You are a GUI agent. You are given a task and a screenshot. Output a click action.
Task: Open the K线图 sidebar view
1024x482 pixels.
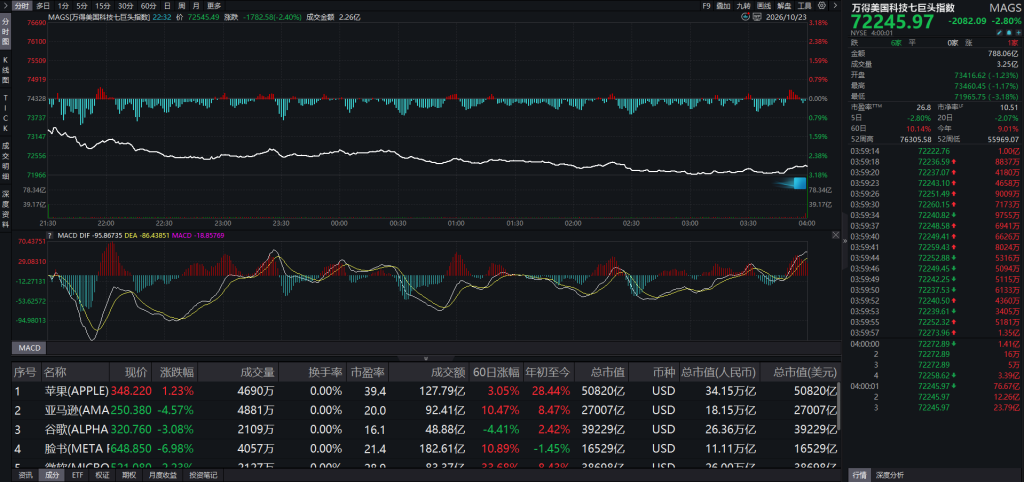5,71
